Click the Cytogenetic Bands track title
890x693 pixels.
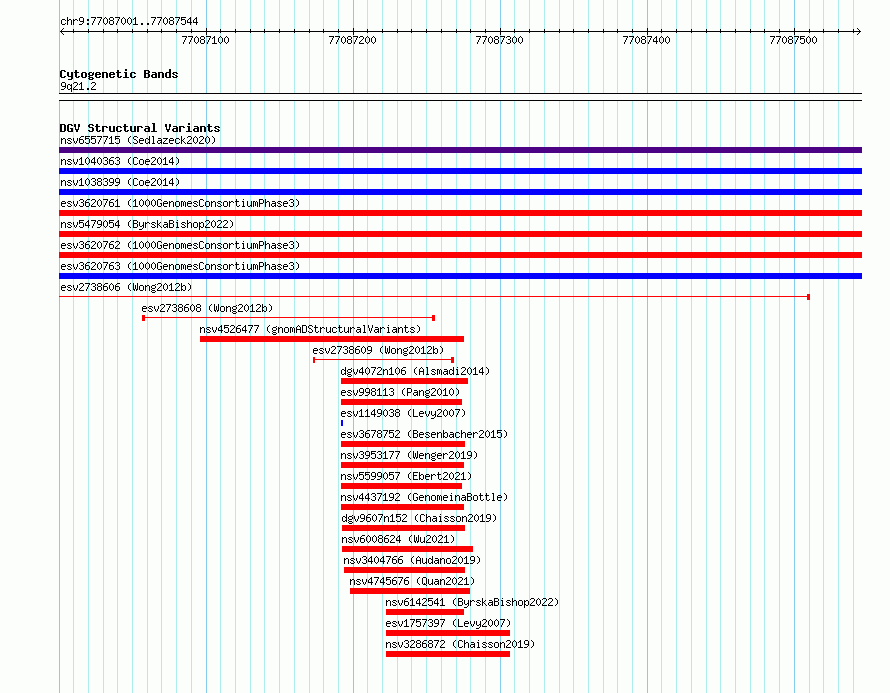[119, 74]
